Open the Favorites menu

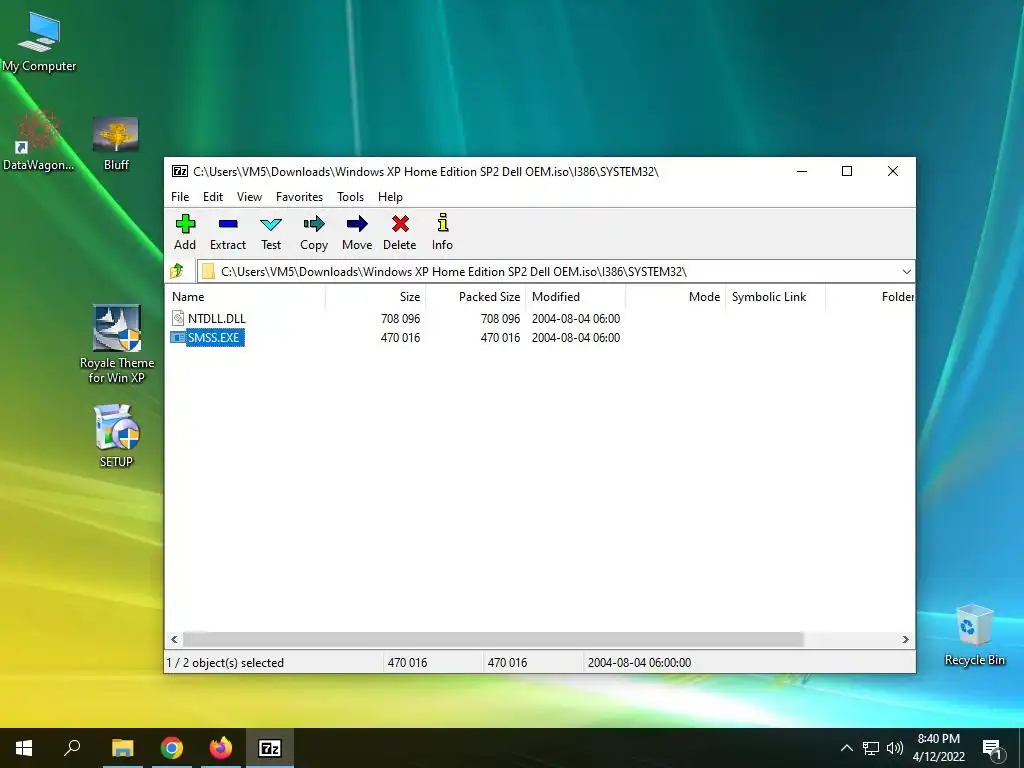click(299, 197)
